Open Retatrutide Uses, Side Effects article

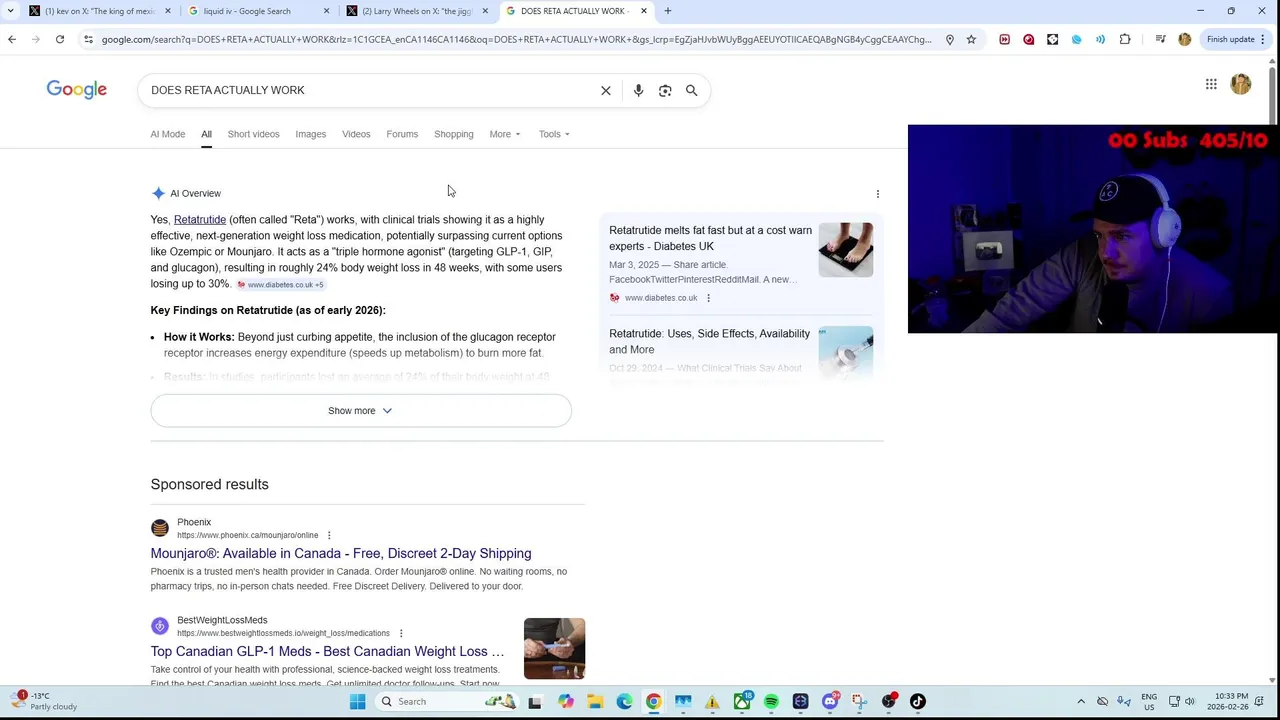point(709,342)
